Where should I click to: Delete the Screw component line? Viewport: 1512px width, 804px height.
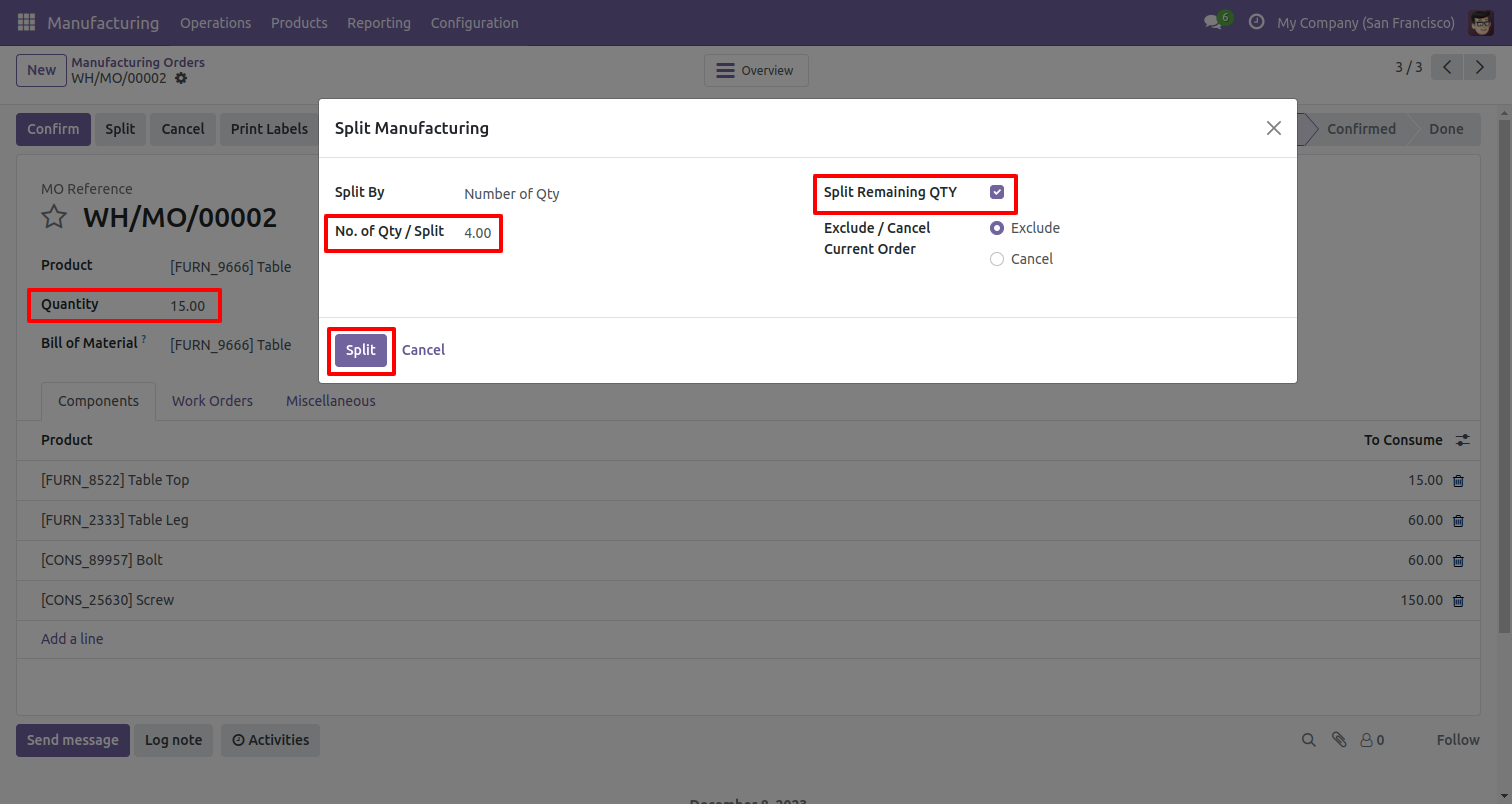pyautogui.click(x=1458, y=601)
